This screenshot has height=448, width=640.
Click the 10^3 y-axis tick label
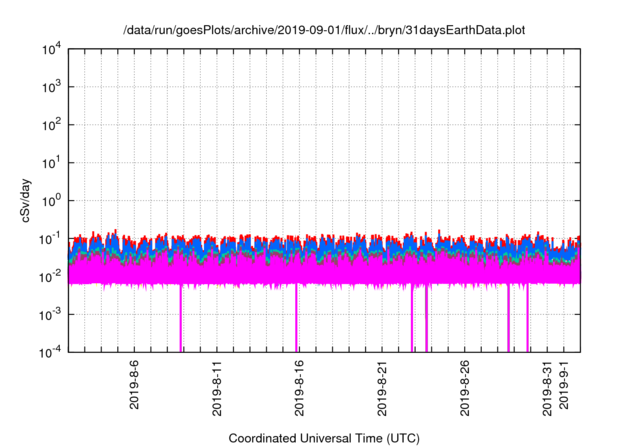(52, 87)
